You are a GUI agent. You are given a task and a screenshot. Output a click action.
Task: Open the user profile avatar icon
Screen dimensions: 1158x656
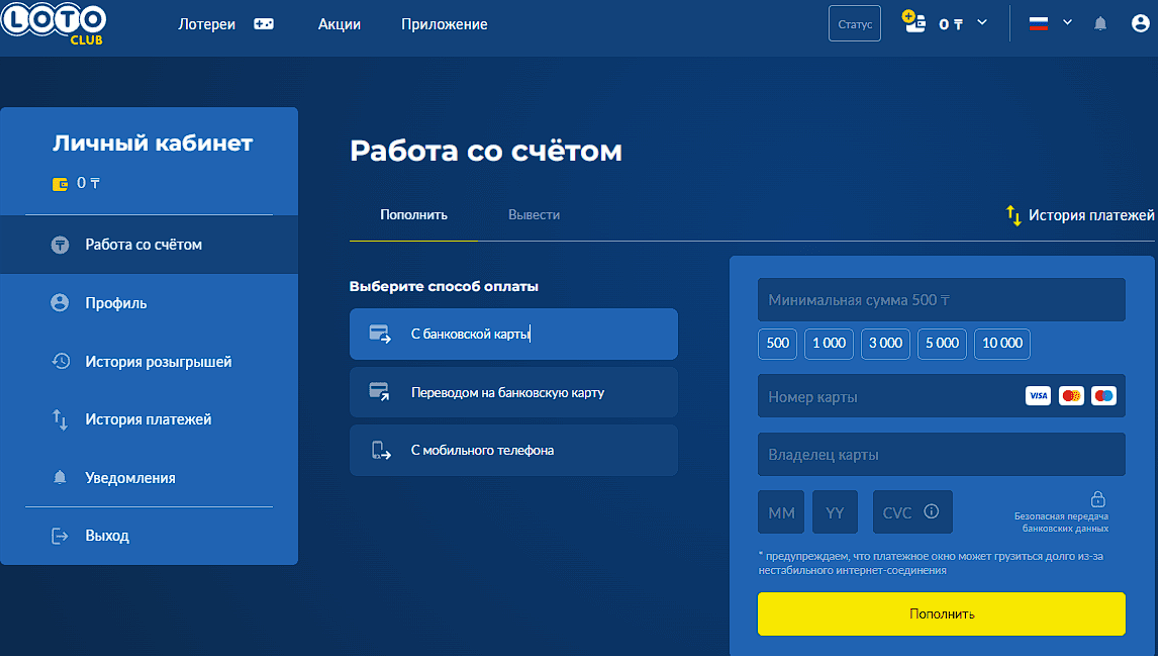[x=1140, y=24]
